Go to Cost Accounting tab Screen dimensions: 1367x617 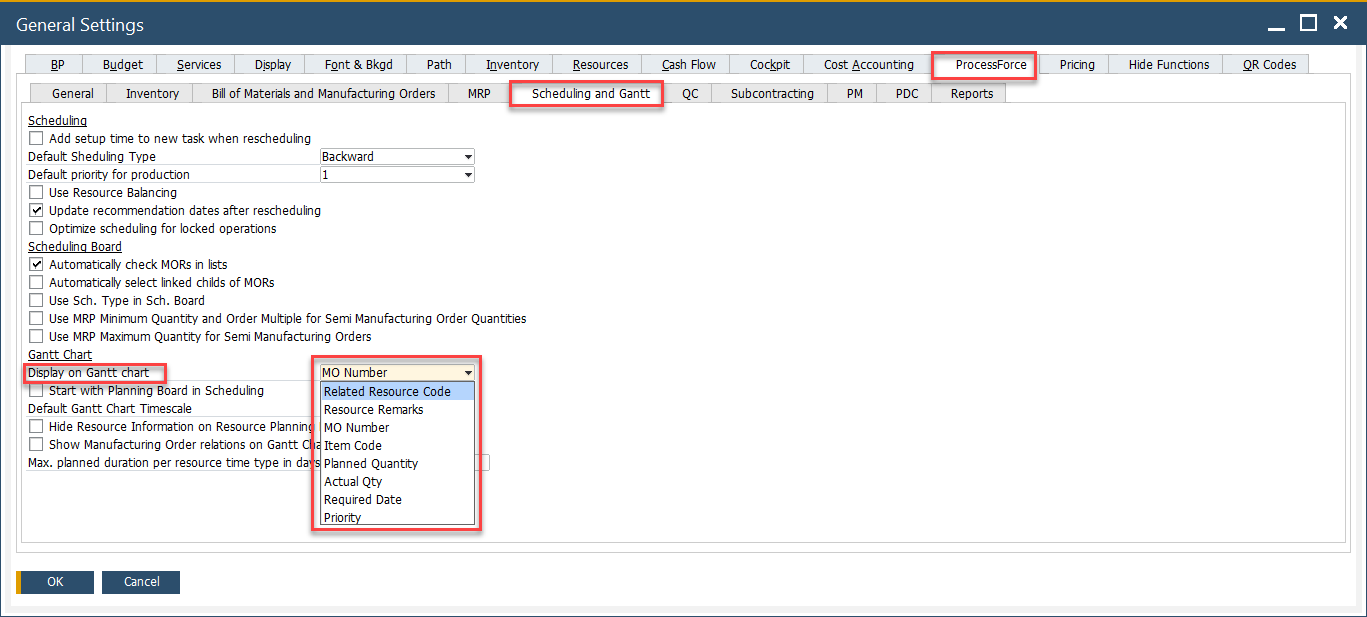(x=868, y=65)
